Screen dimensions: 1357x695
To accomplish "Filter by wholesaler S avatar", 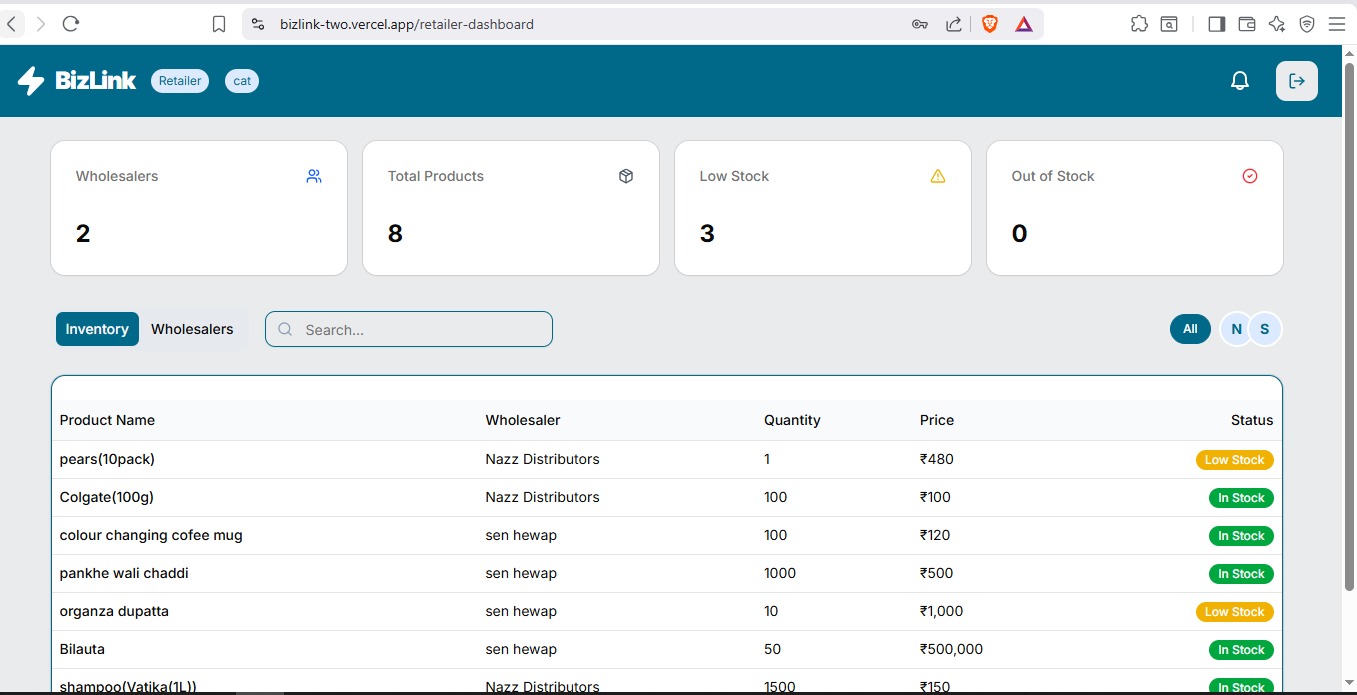I will (1265, 329).
